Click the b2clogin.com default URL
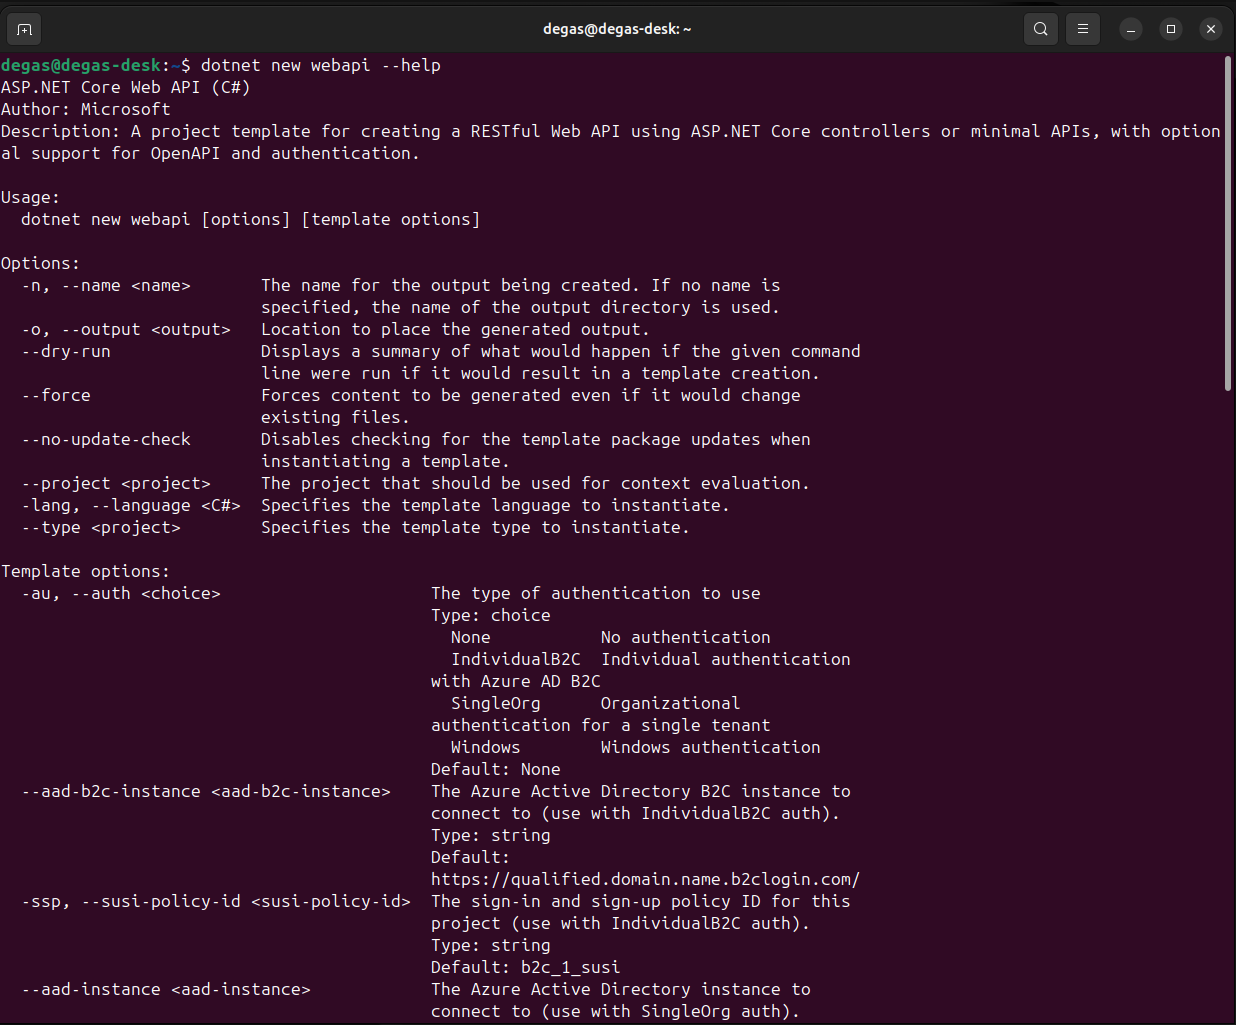Viewport: 1236px width, 1025px height. coord(646,879)
